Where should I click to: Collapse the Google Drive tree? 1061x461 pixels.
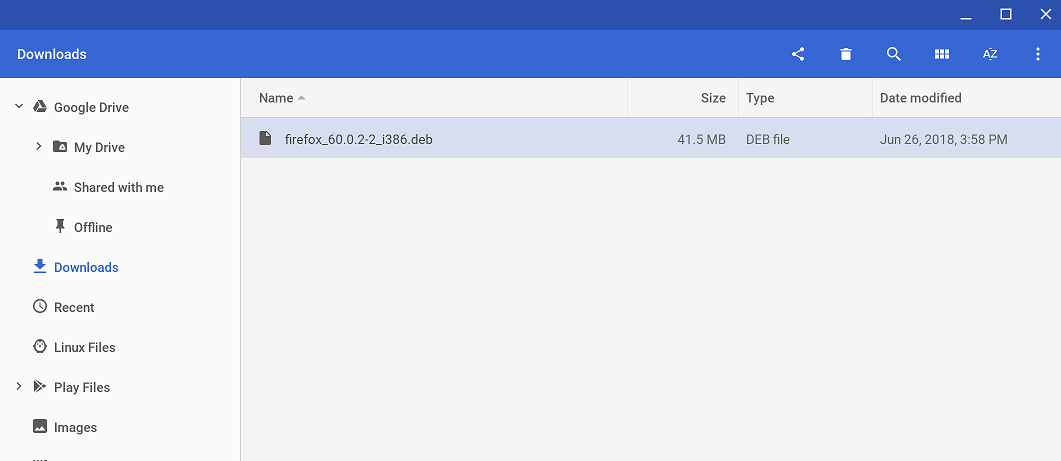[19, 107]
